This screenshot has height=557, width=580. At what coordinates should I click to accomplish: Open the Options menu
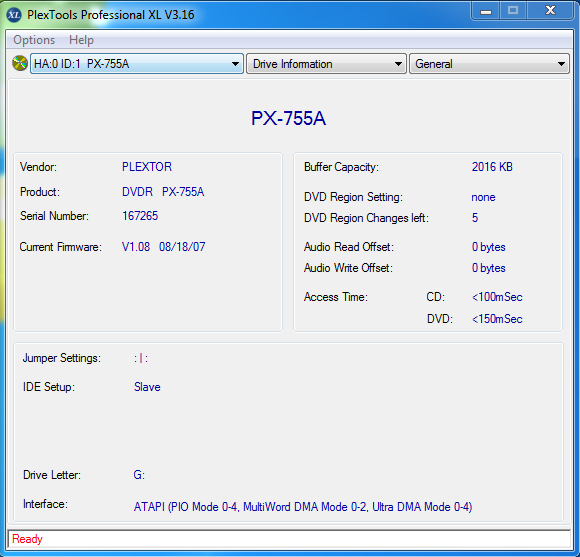tap(34, 40)
